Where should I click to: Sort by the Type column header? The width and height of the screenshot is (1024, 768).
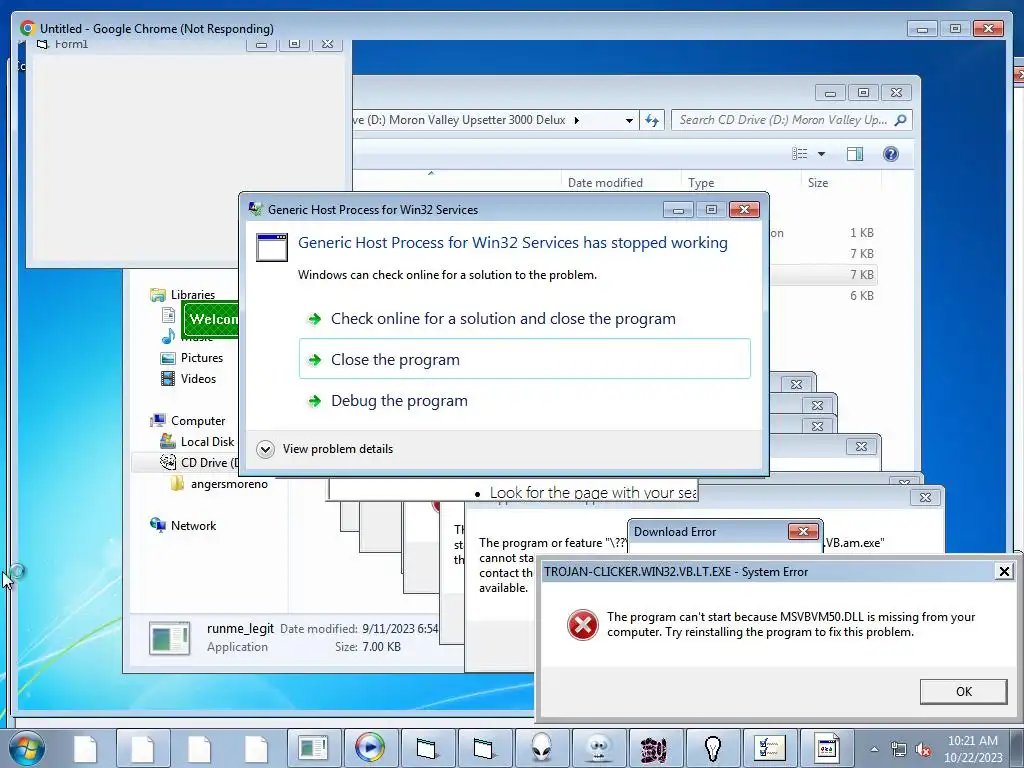(701, 183)
